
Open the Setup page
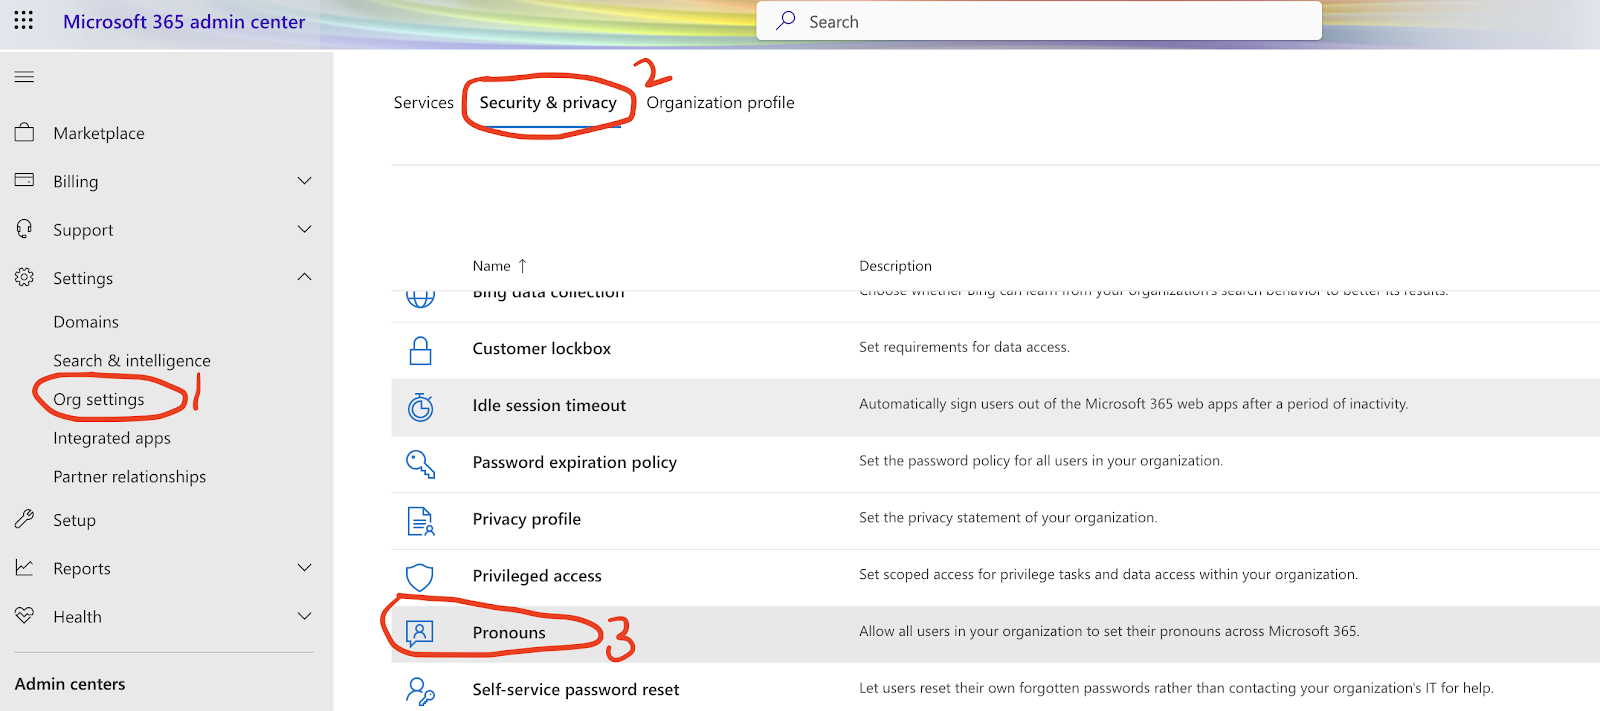click(75, 520)
